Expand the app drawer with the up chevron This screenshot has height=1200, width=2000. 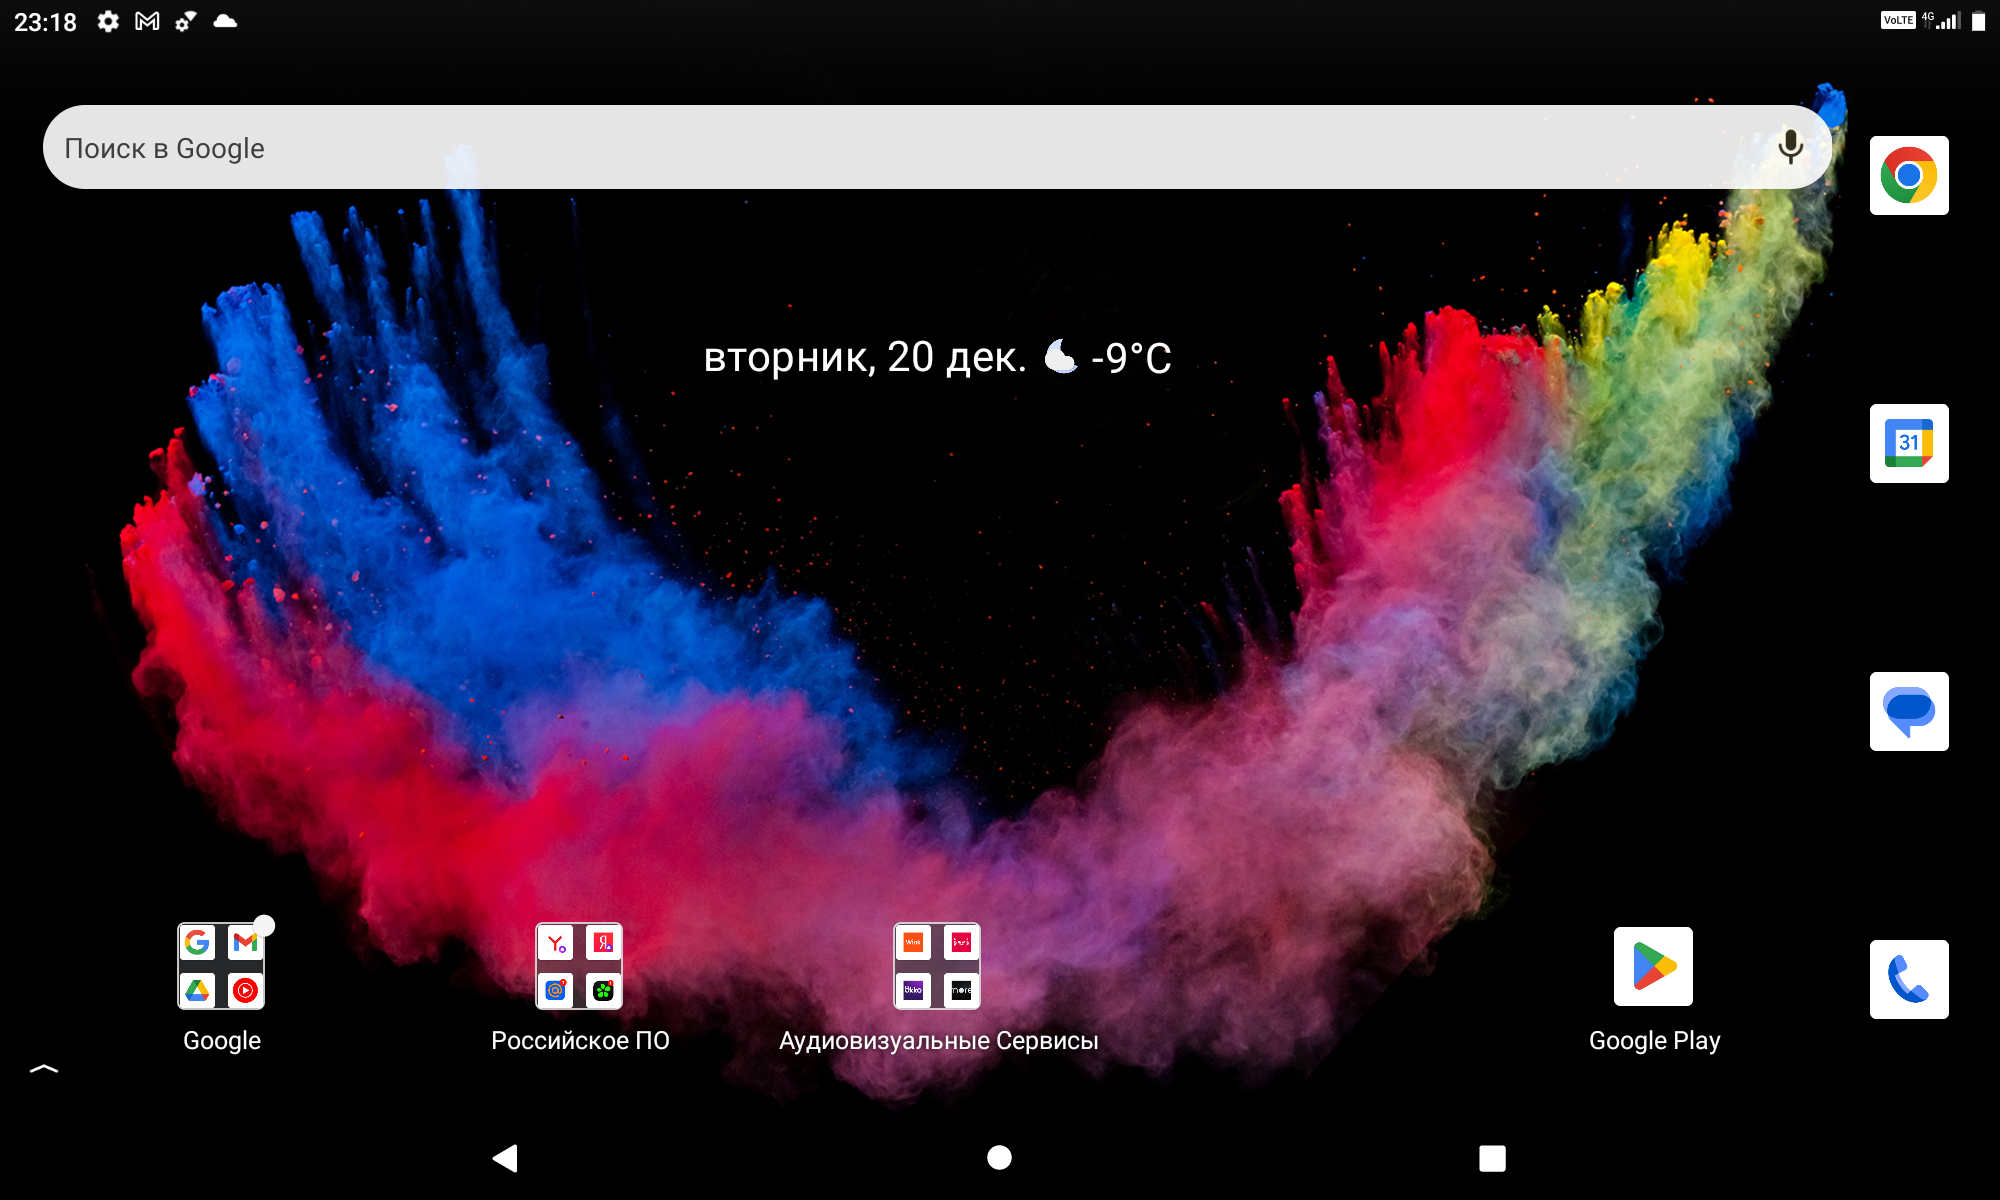[44, 1069]
